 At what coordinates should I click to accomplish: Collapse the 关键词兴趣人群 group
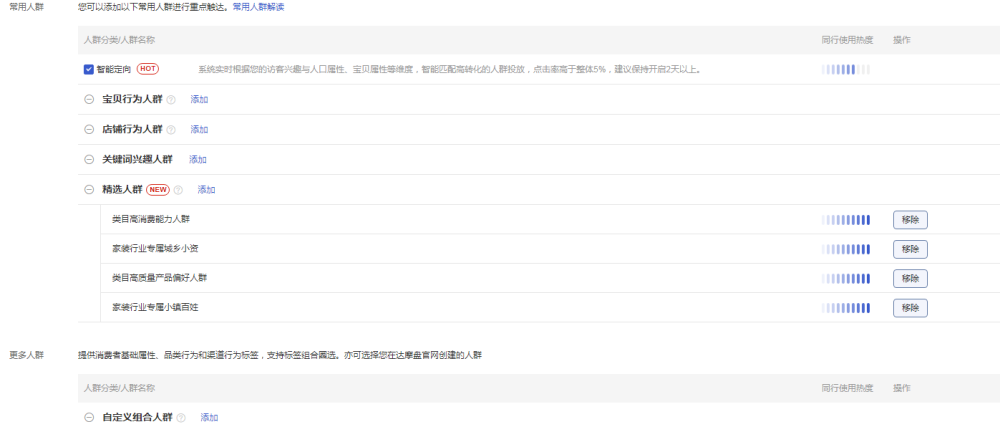(x=89, y=160)
